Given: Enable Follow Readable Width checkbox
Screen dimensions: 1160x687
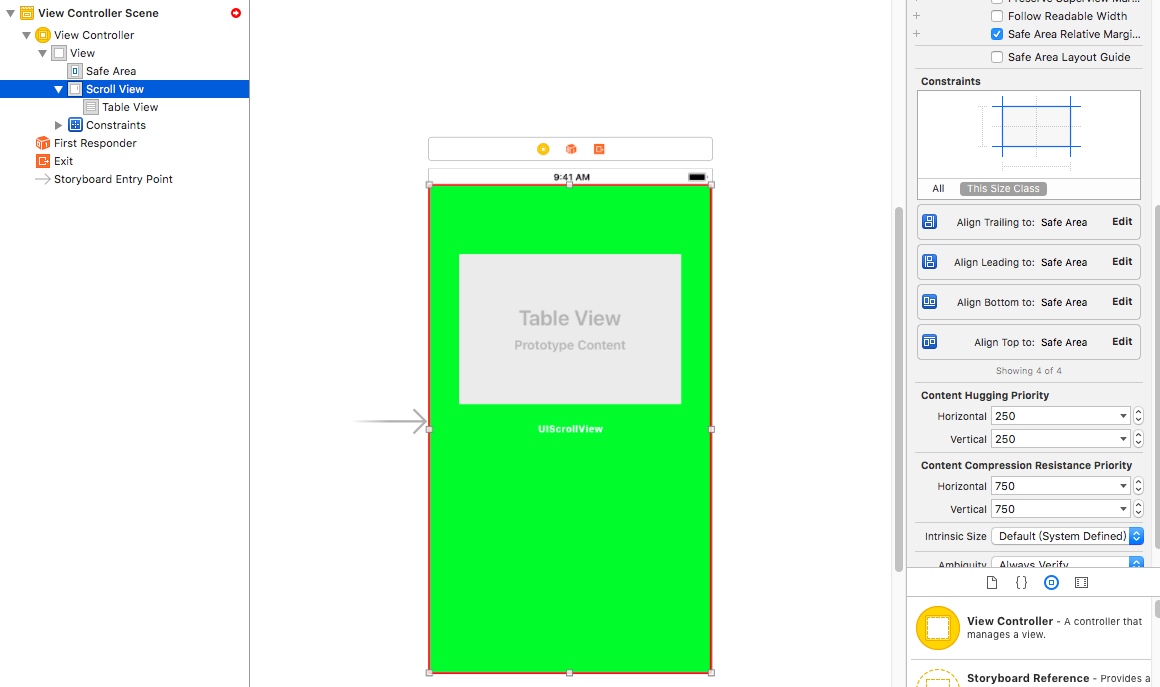Looking at the screenshot, I should 997,16.
